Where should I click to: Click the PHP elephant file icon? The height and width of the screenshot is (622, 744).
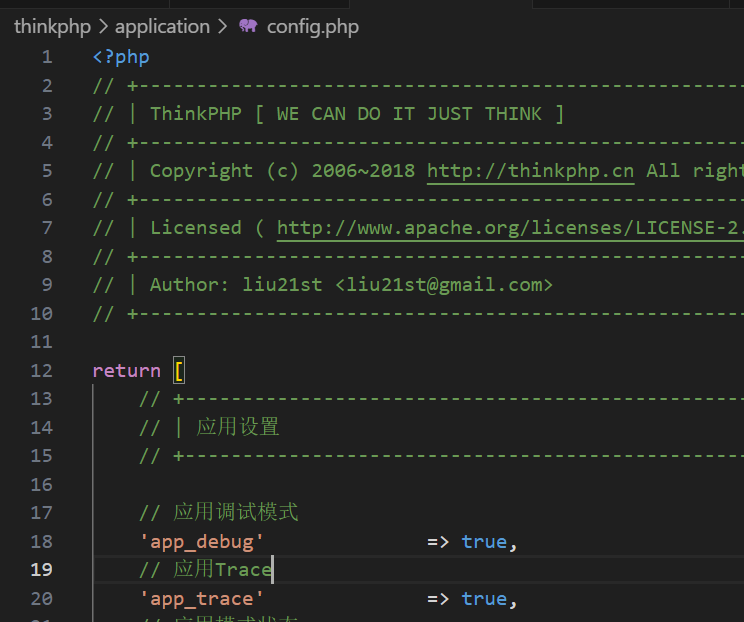(248, 26)
